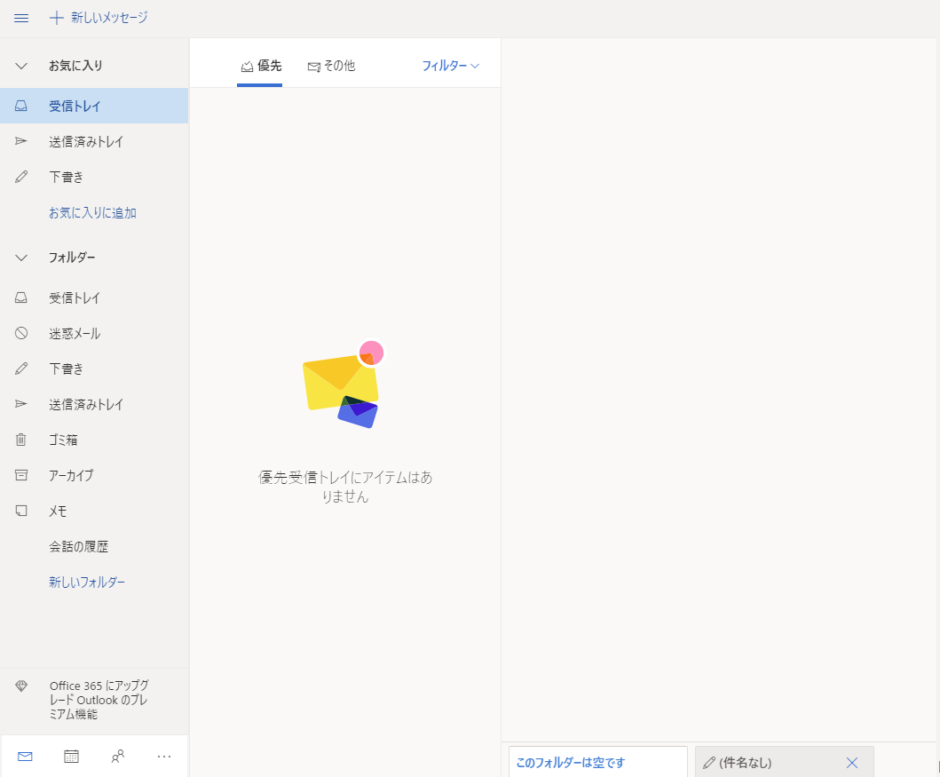The image size is (940, 777).
Task: Click the 新しいフォルダー link
Action: 87,582
